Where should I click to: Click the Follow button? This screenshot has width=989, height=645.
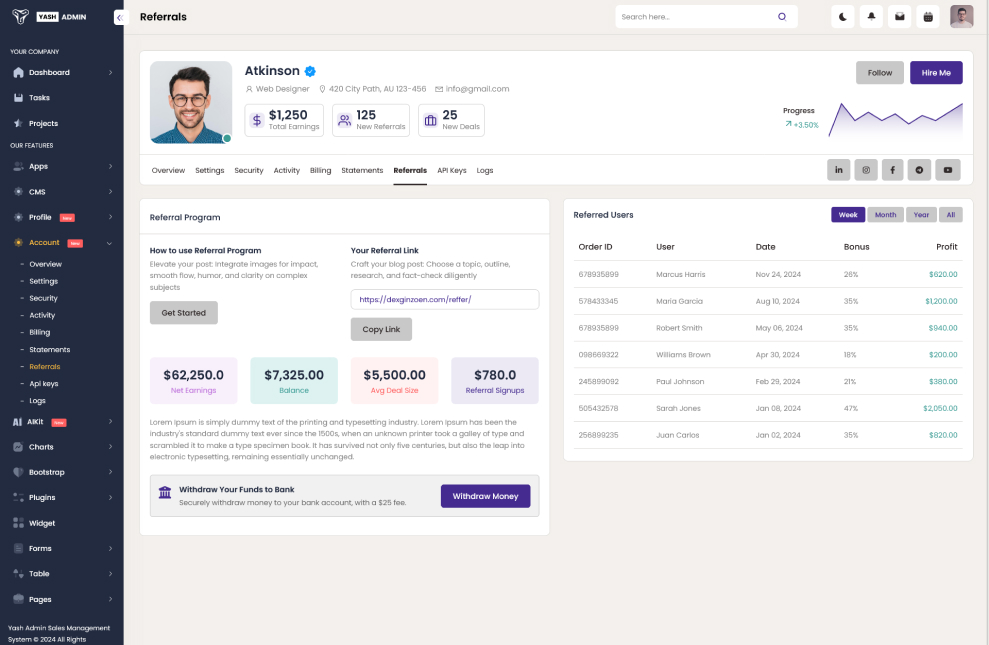tap(879, 73)
